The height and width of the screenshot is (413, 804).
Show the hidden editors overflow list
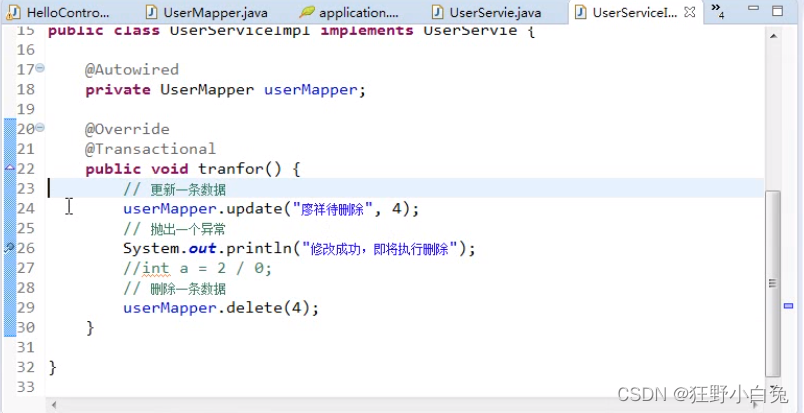pos(718,10)
